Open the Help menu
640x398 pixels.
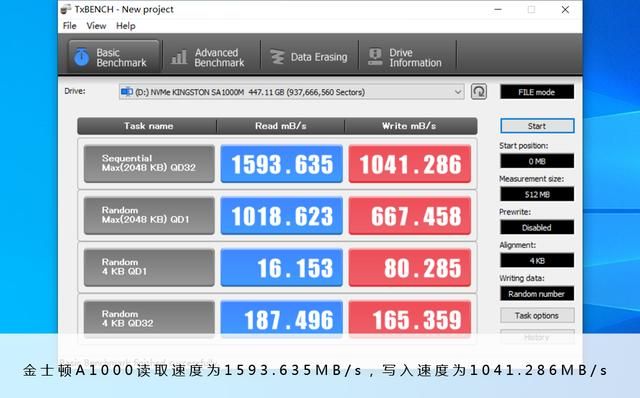[x=126, y=26]
